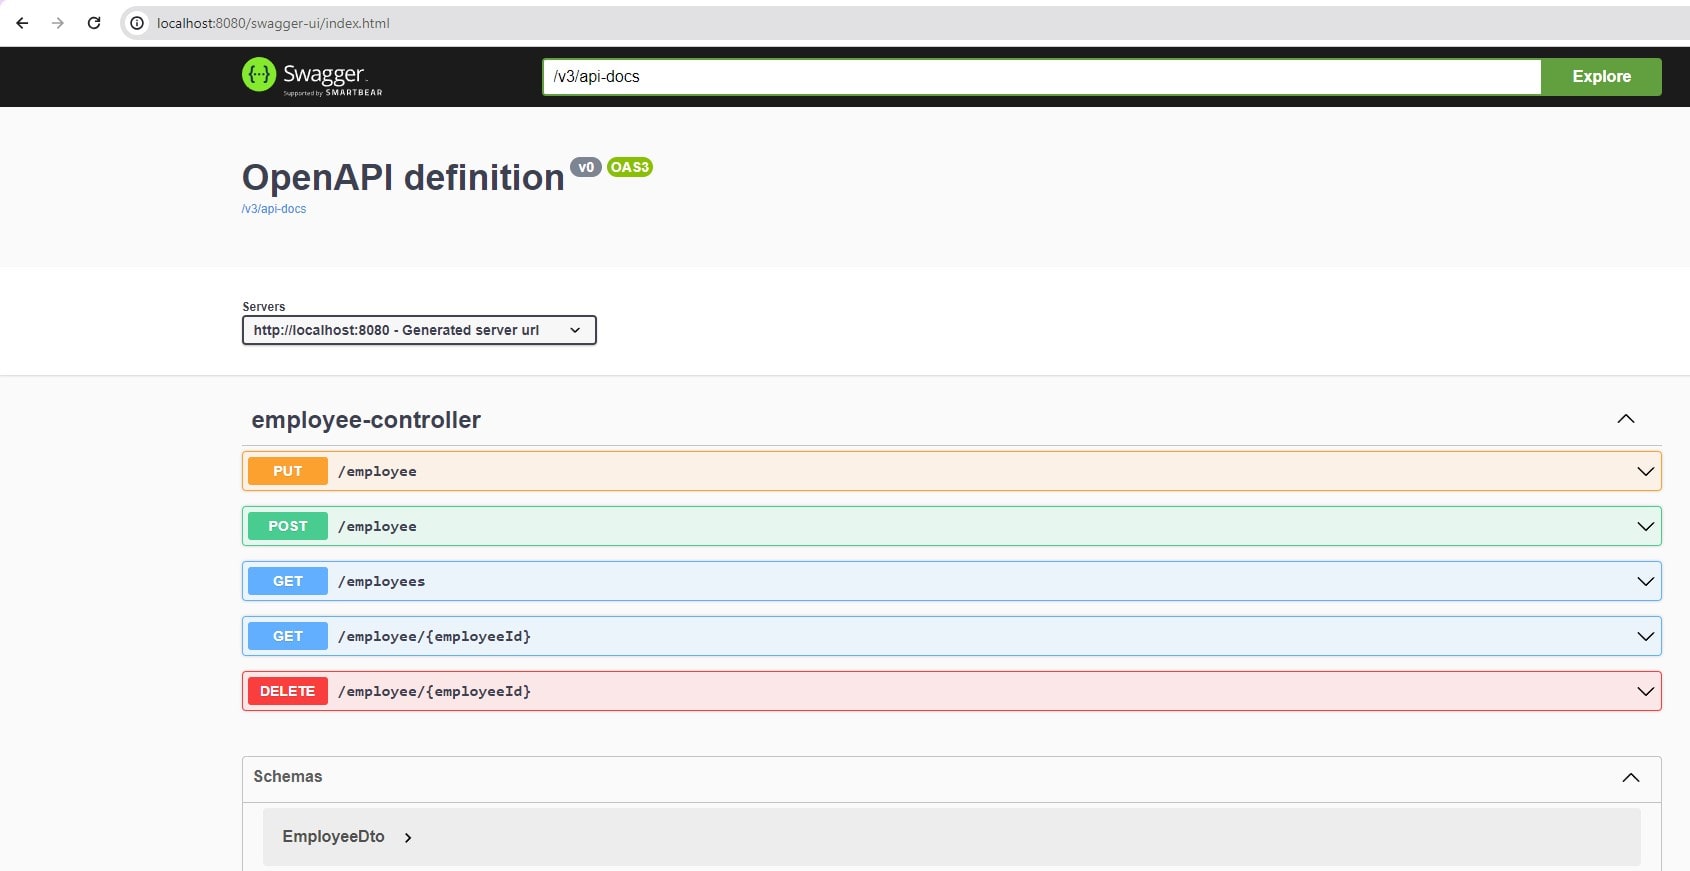
Task: Focus the /v3/api-docs spec URL field
Action: (x=1041, y=77)
